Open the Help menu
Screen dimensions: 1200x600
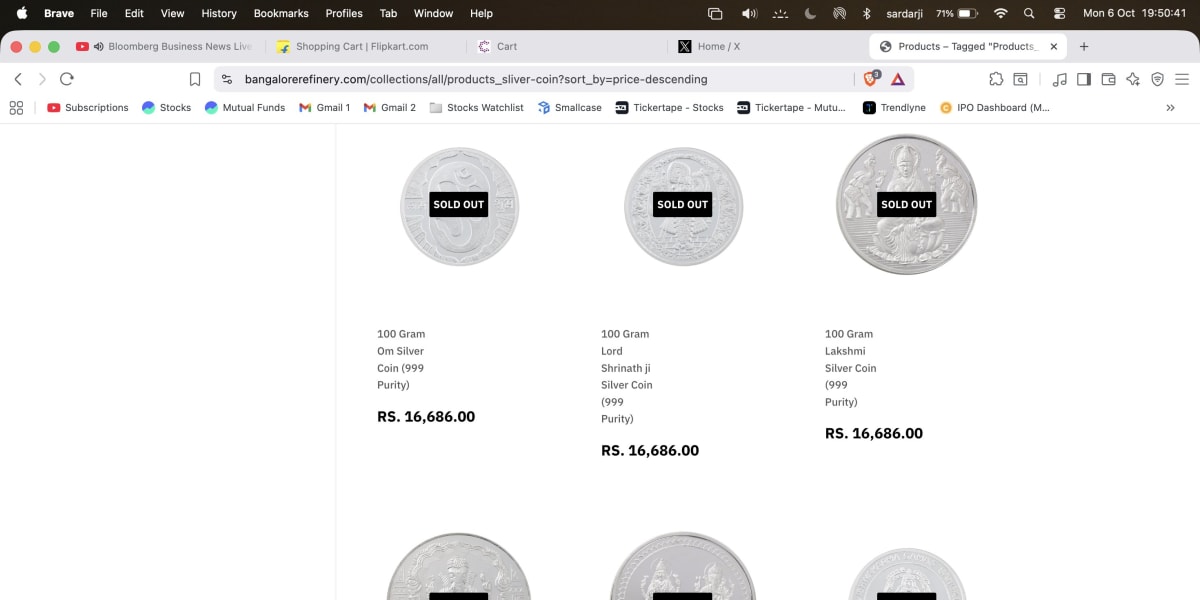pyautogui.click(x=481, y=13)
